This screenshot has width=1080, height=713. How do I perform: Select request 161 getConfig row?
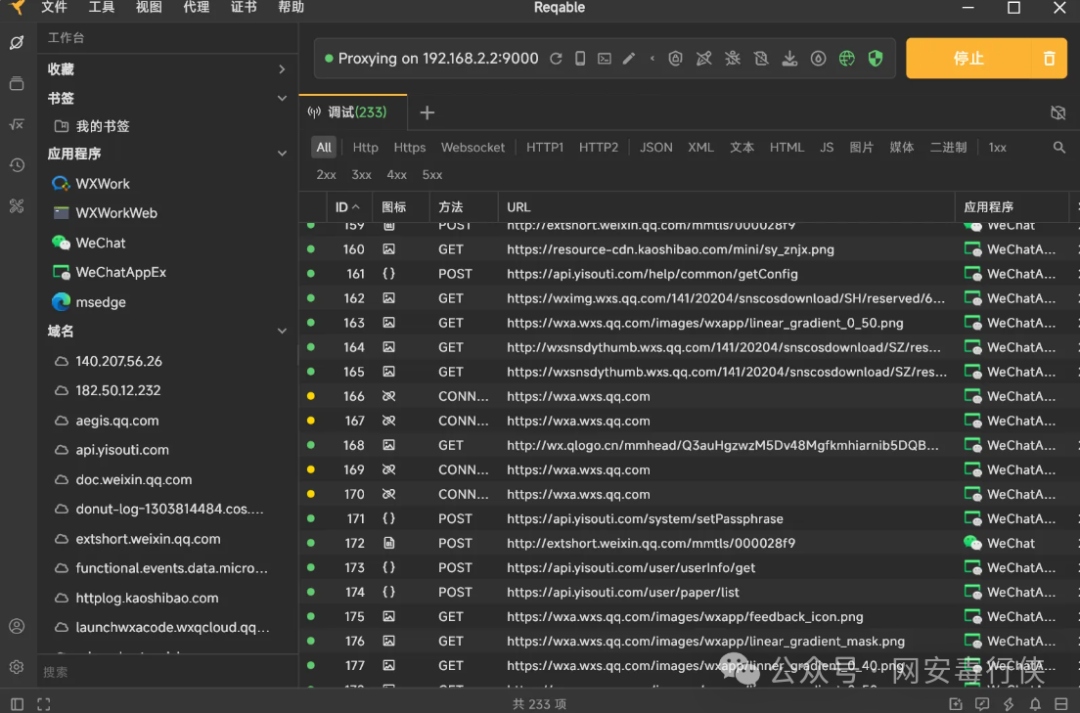tap(689, 274)
